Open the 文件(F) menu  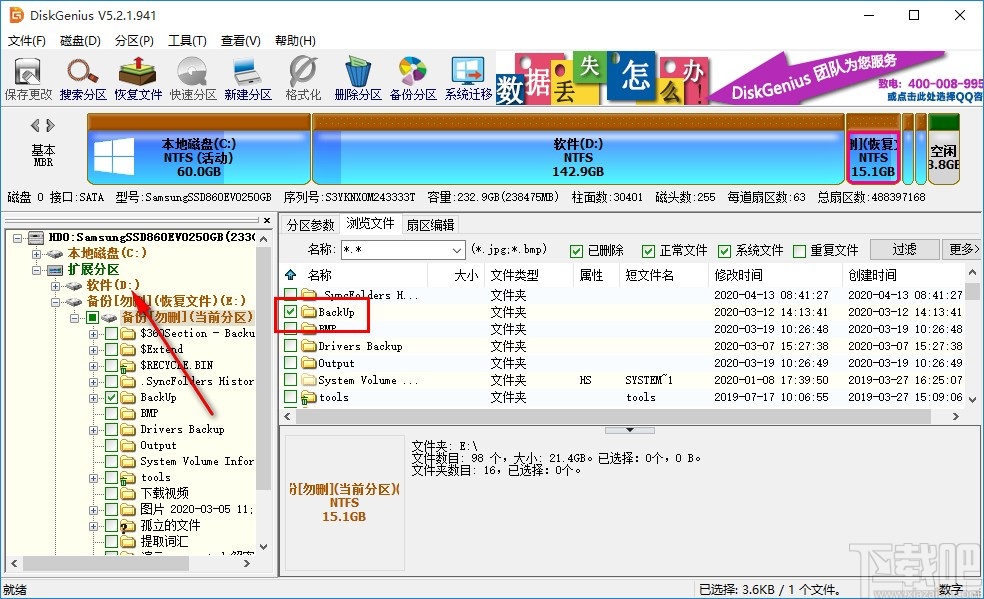click(x=26, y=41)
